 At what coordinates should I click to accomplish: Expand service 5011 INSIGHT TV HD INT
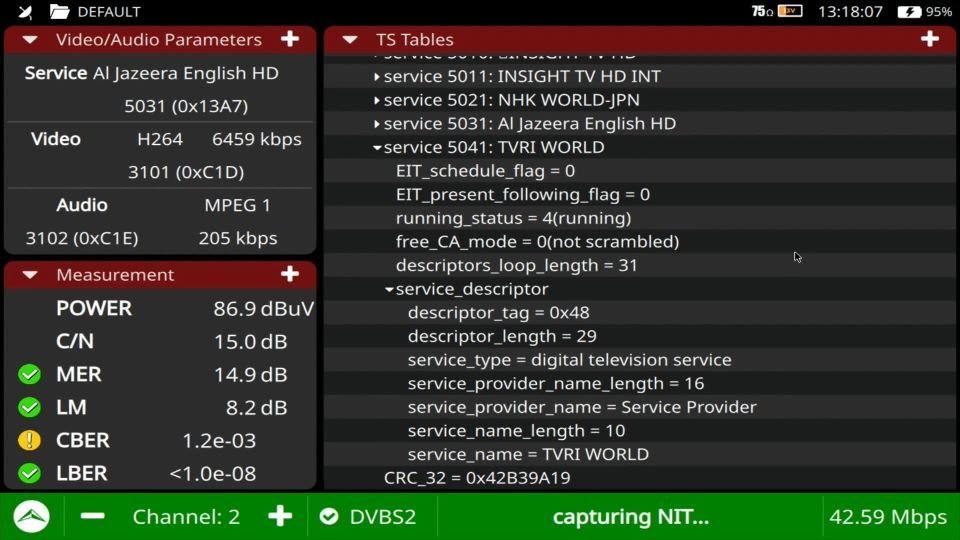coord(377,77)
